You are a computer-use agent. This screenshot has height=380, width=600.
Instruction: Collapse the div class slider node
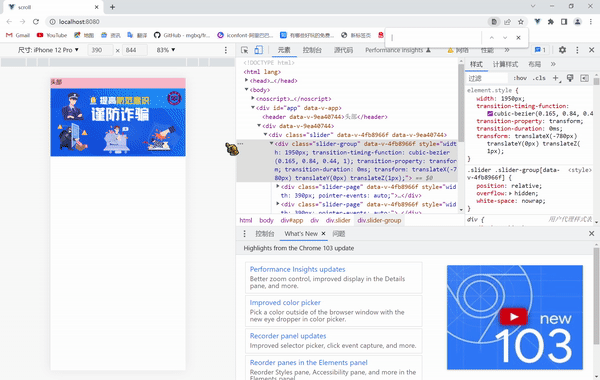[x=266, y=135]
